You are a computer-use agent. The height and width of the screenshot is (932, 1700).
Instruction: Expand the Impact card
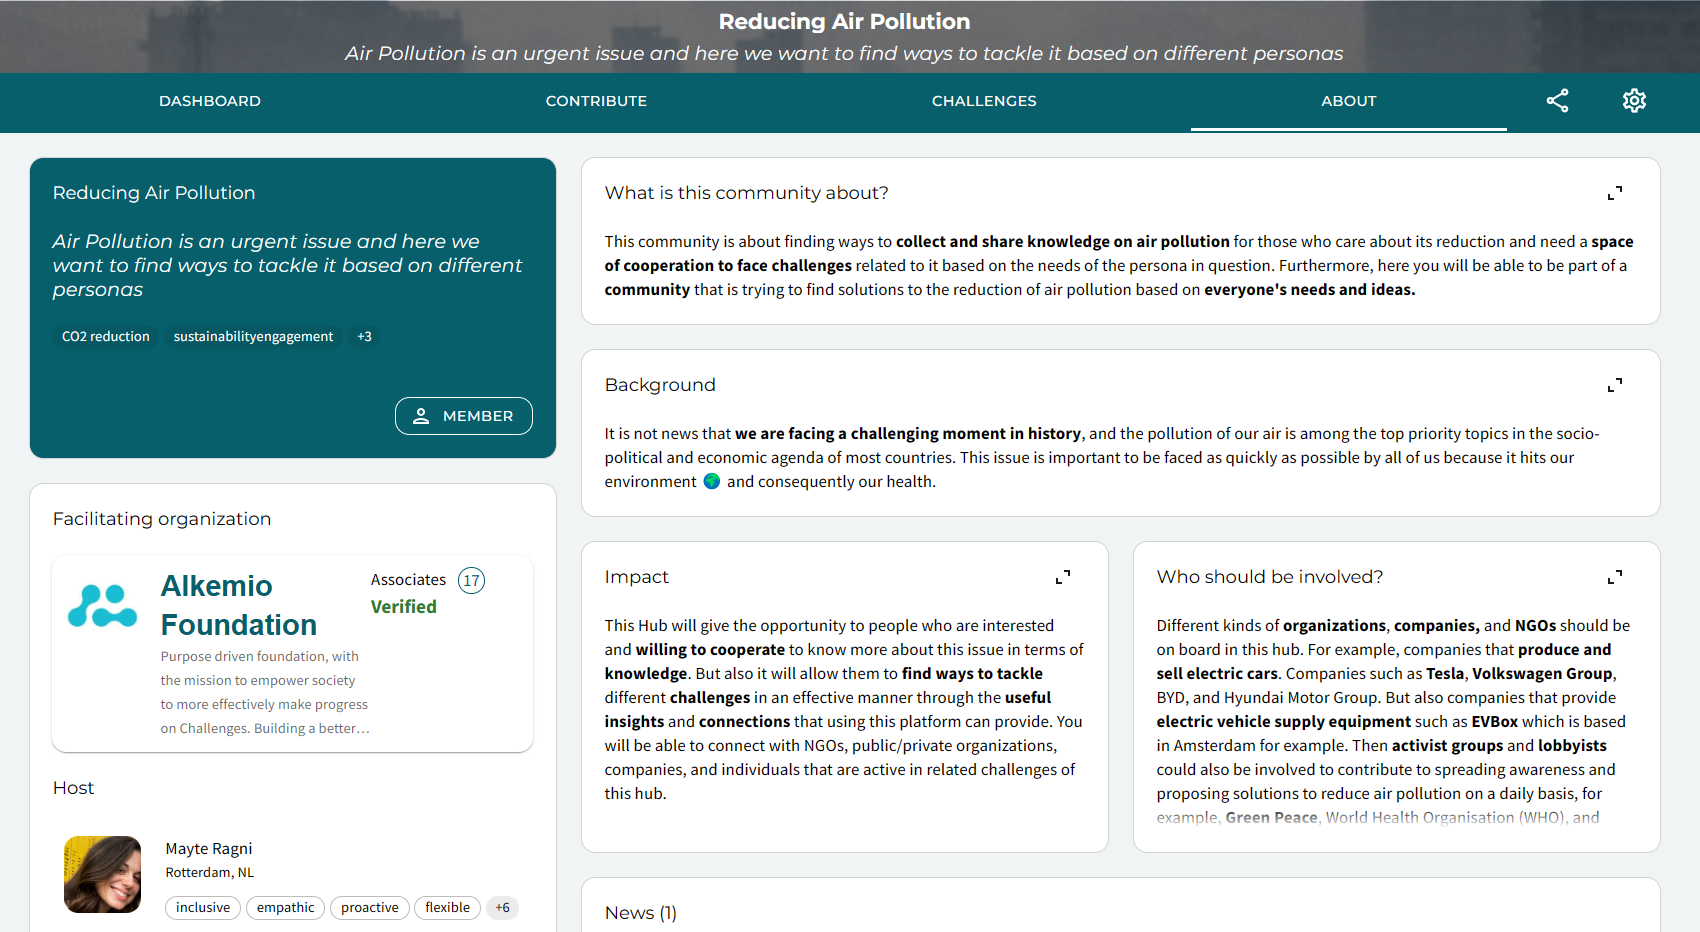pyautogui.click(x=1062, y=577)
